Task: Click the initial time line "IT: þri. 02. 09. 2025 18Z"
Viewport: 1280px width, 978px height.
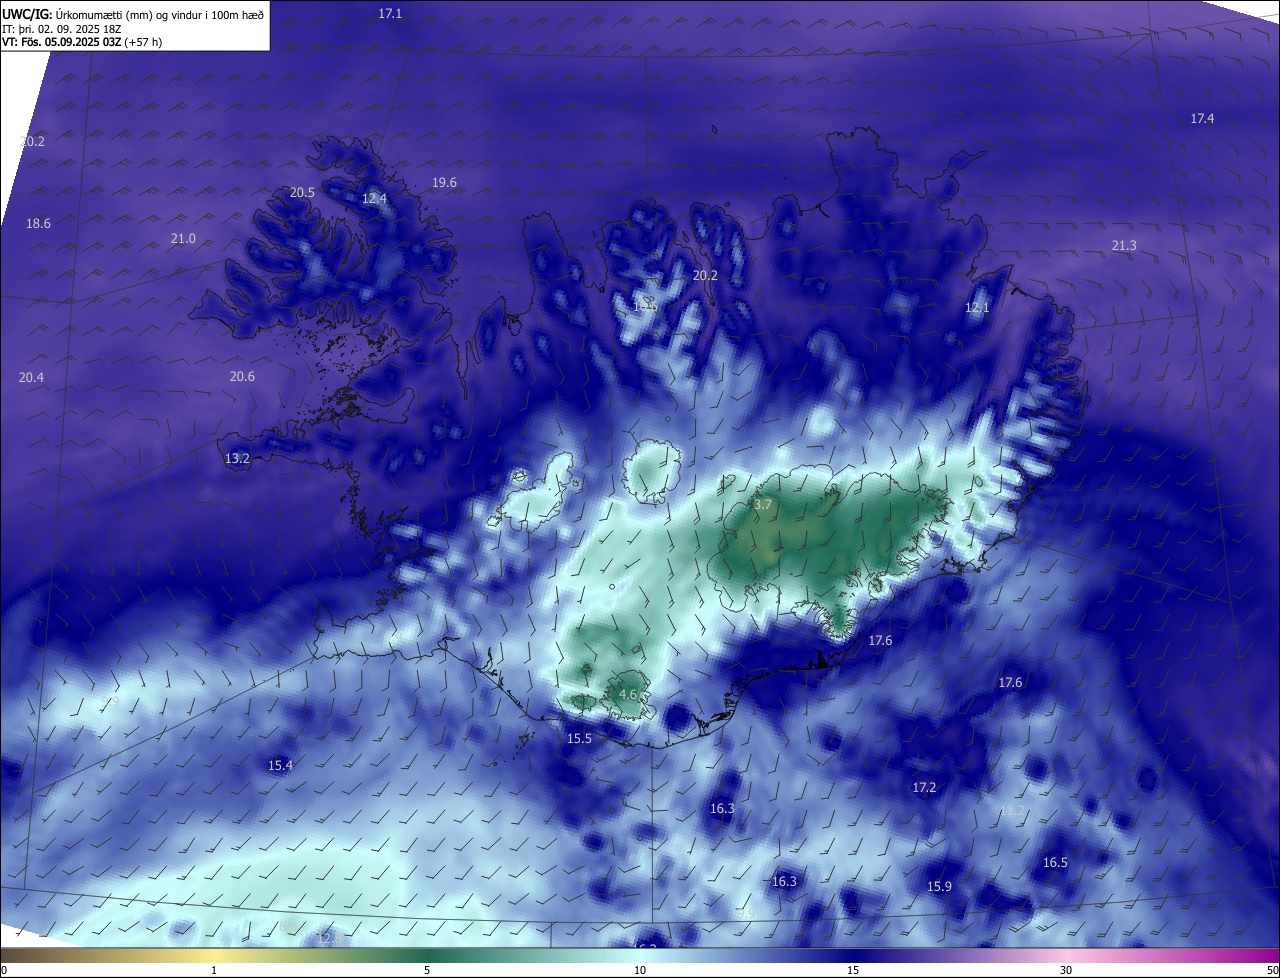Action: (x=61, y=28)
